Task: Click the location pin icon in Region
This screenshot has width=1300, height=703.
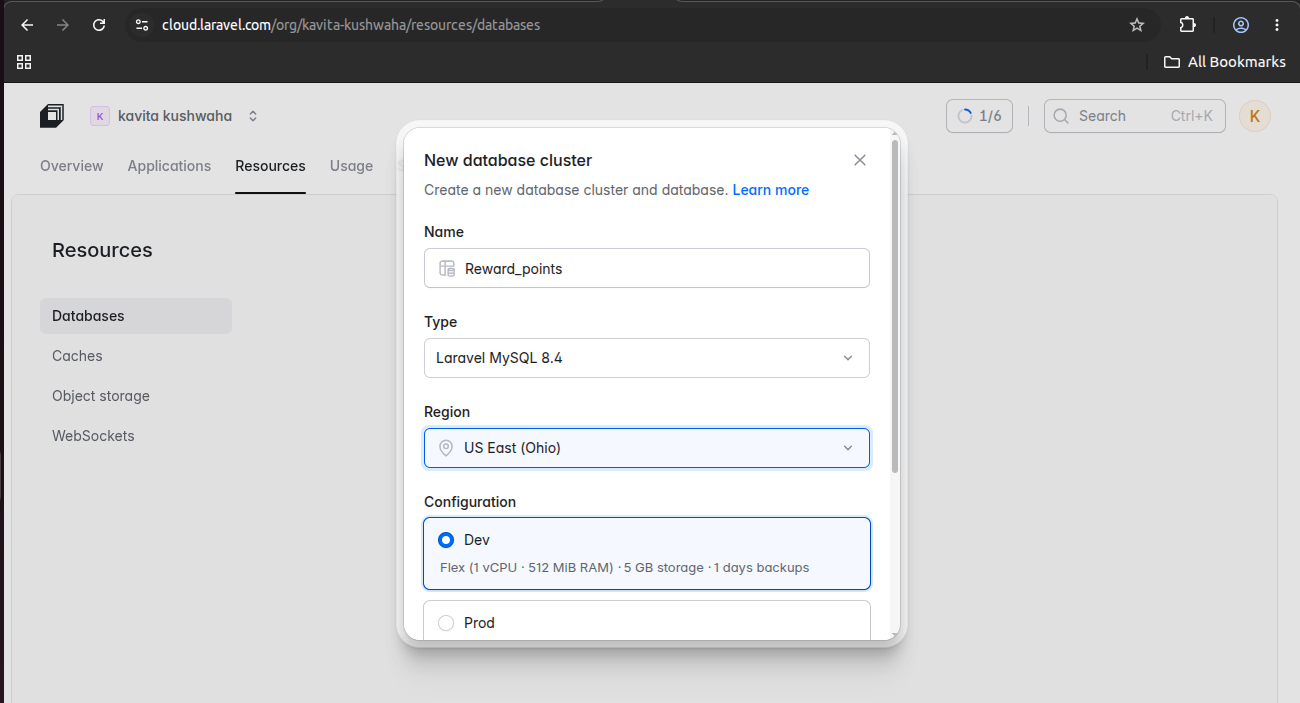Action: click(x=446, y=448)
